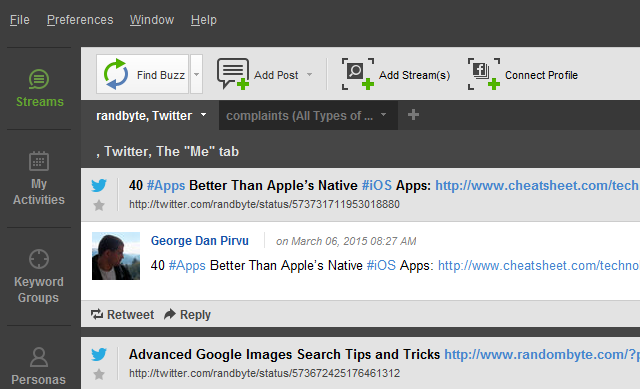The width and height of the screenshot is (640, 389).
Task: Click the Retweet text
Action: 130,315
